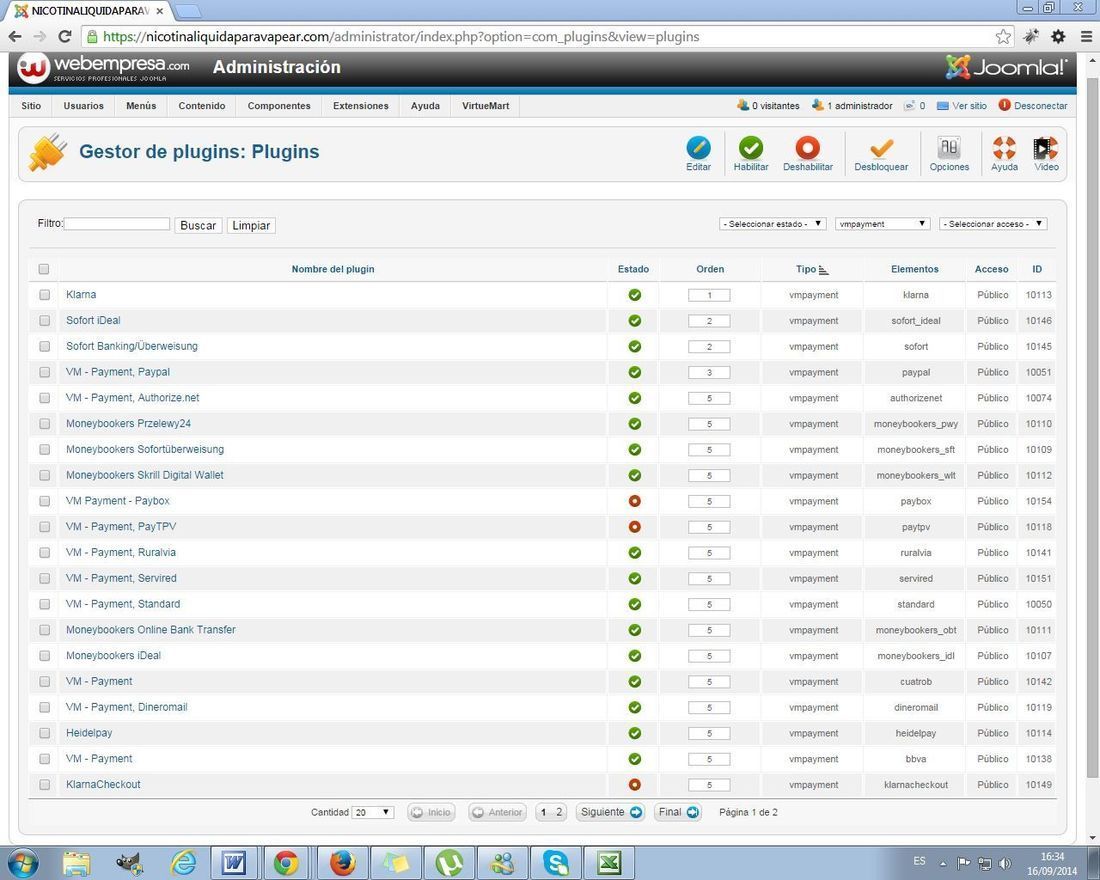The width and height of the screenshot is (1100, 880).
Task: Go to page 2 in pagination
Action: [x=559, y=812]
